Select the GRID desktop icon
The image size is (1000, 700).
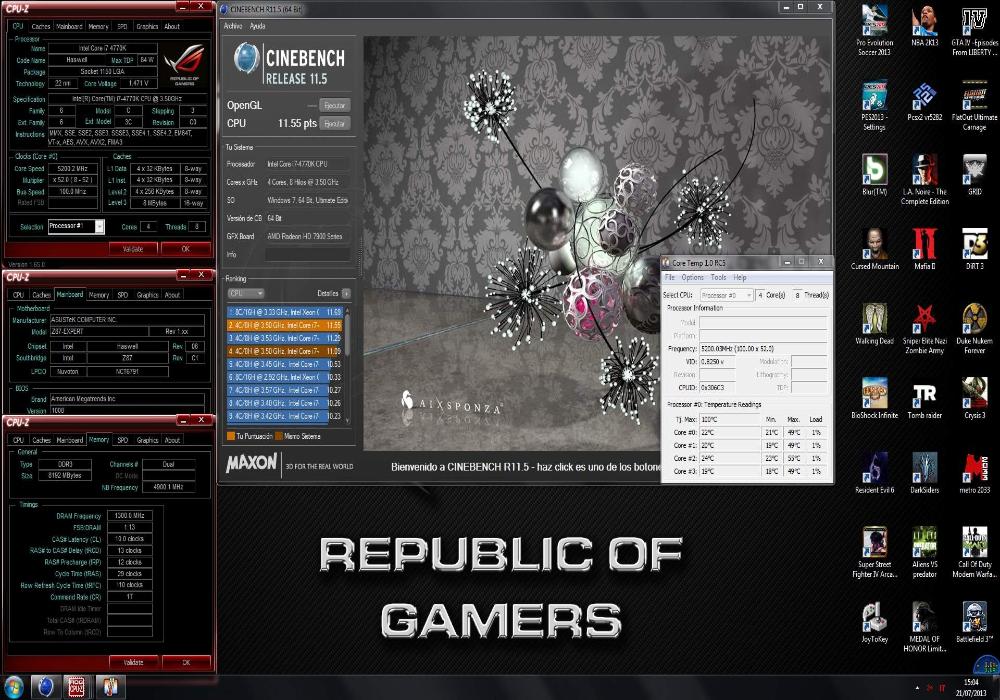974,175
